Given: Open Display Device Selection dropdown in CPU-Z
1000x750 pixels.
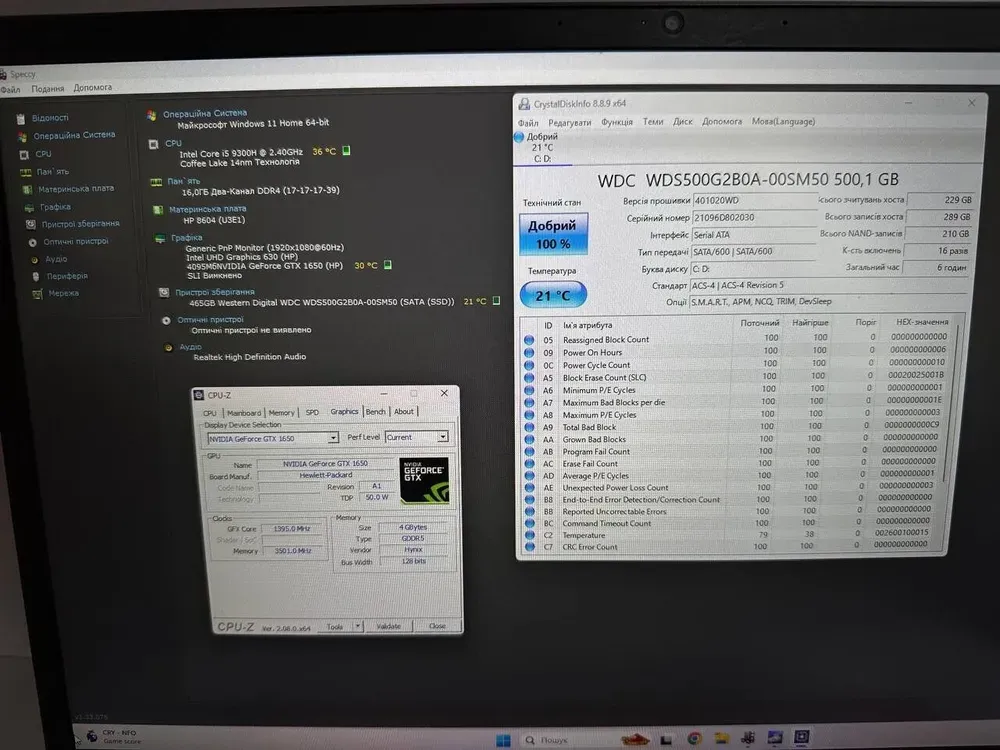Looking at the screenshot, I should (273, 438).
